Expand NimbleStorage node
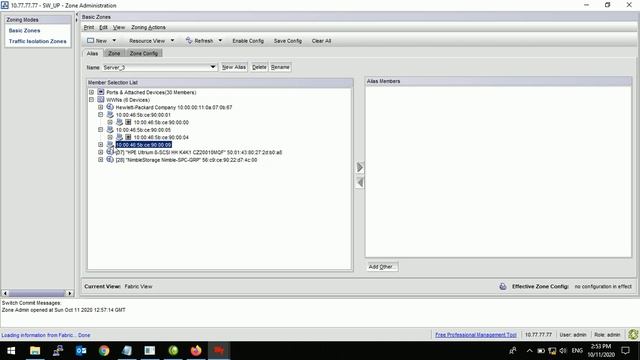Screen dimensions: 640x360 [x=100, y=160]
